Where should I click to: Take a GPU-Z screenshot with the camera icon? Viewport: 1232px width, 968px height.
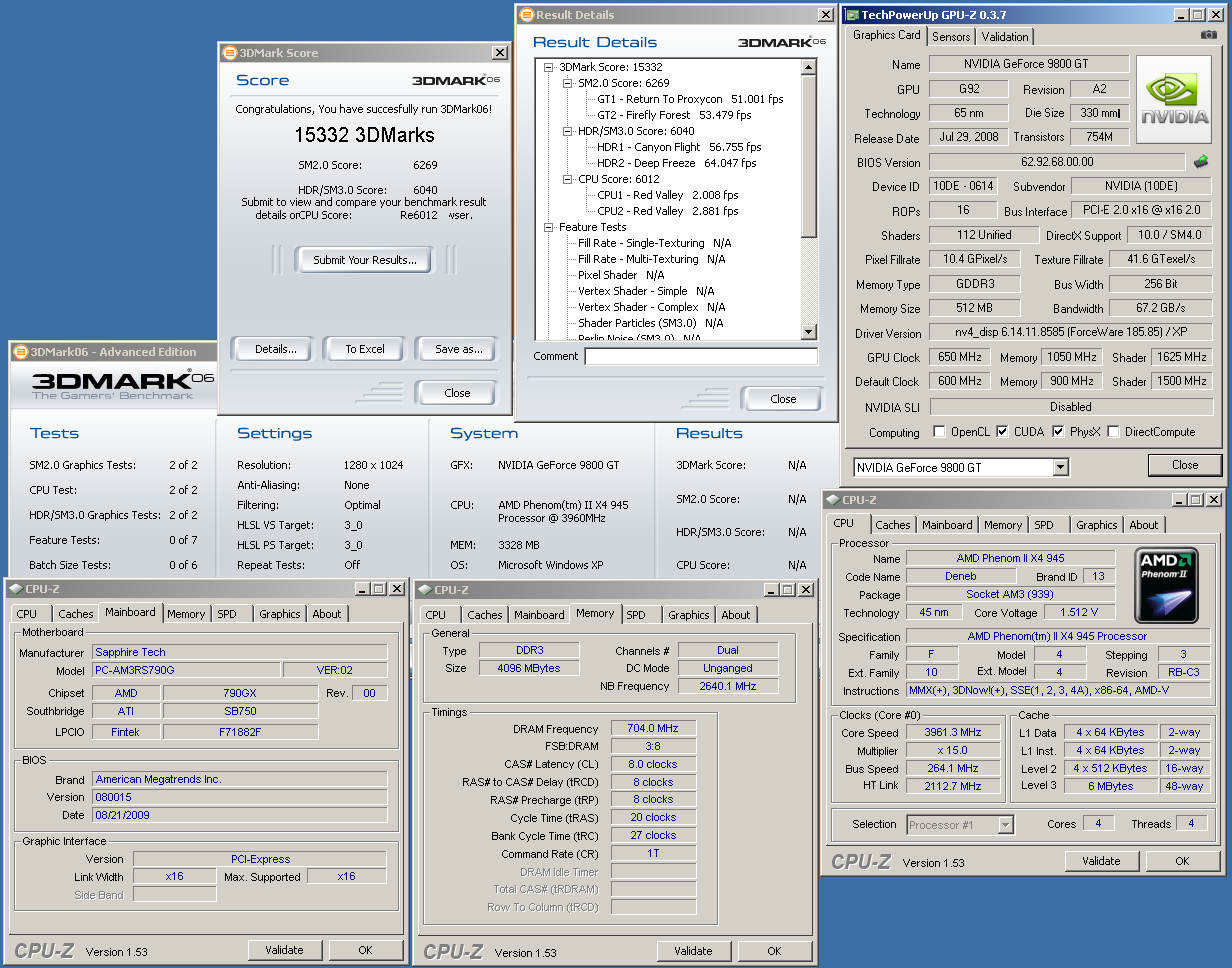tap(1209, 34)
